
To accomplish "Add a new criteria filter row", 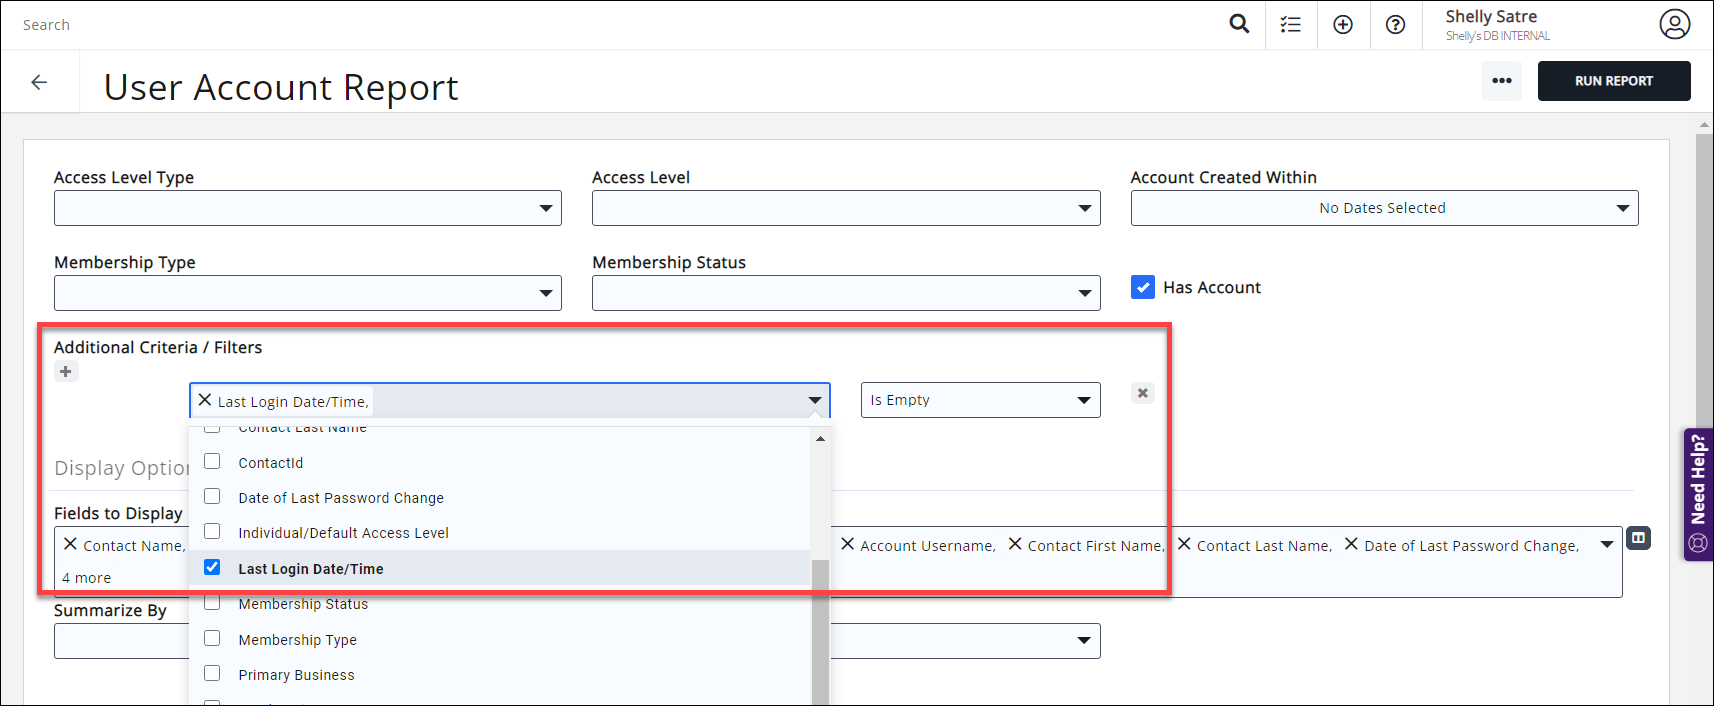I will point(66,372).
